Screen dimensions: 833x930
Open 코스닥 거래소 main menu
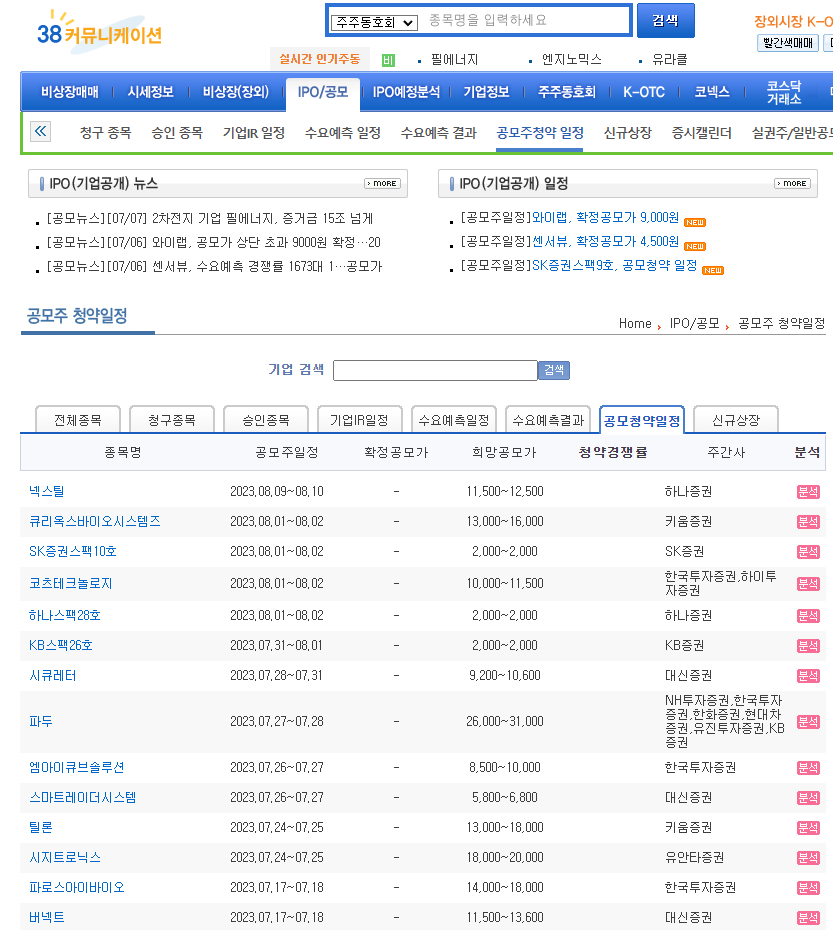[784, 92]
